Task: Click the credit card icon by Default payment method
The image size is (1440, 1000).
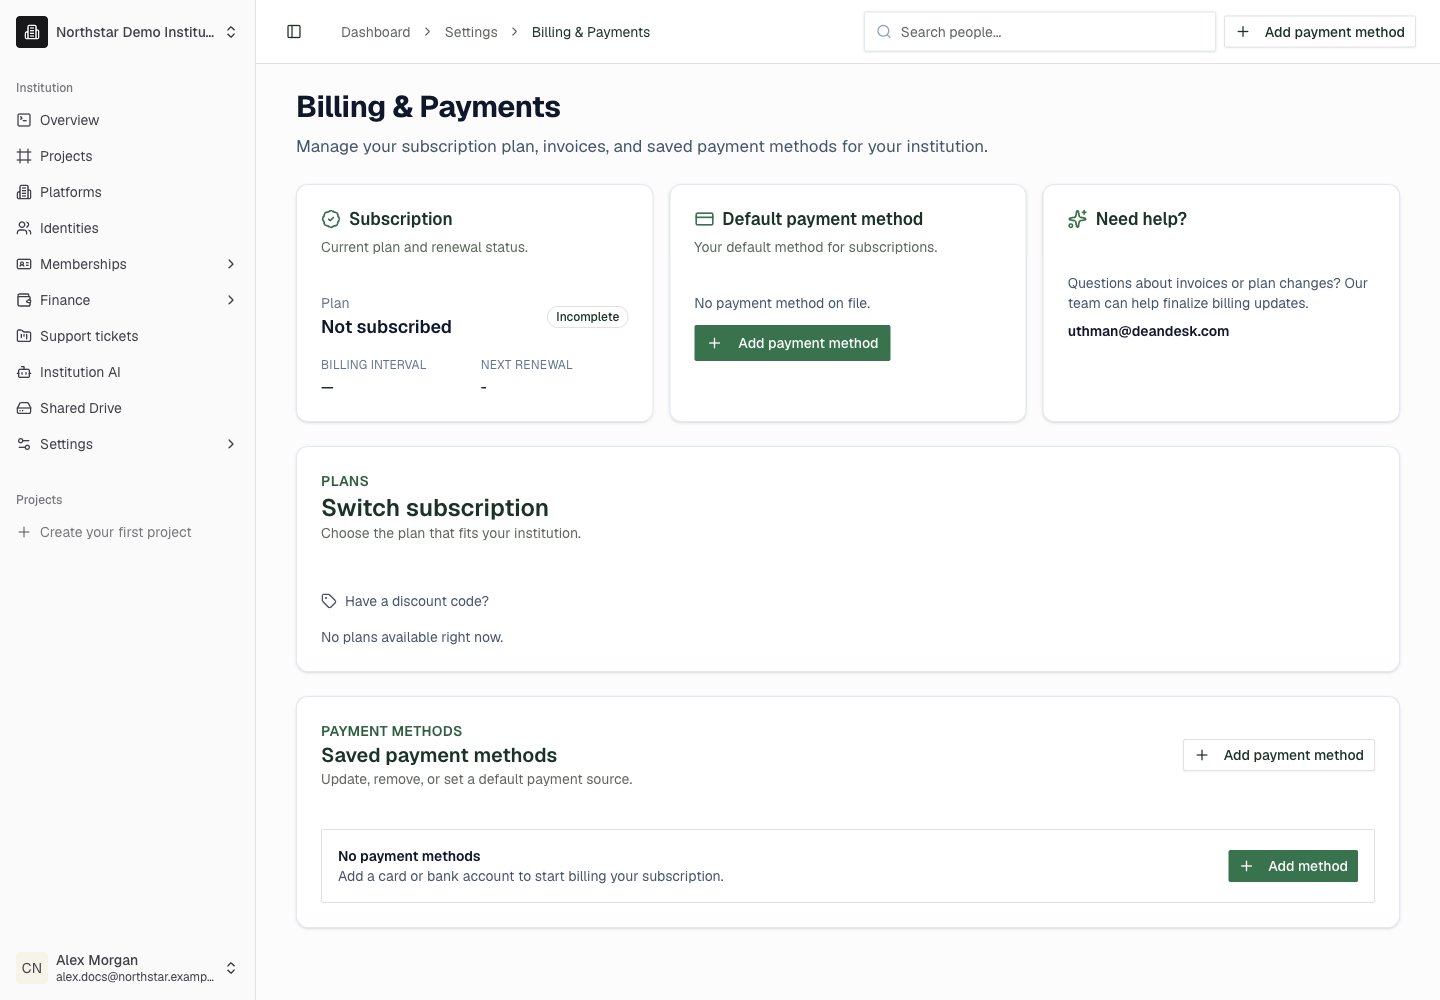Action: point(704,219)
